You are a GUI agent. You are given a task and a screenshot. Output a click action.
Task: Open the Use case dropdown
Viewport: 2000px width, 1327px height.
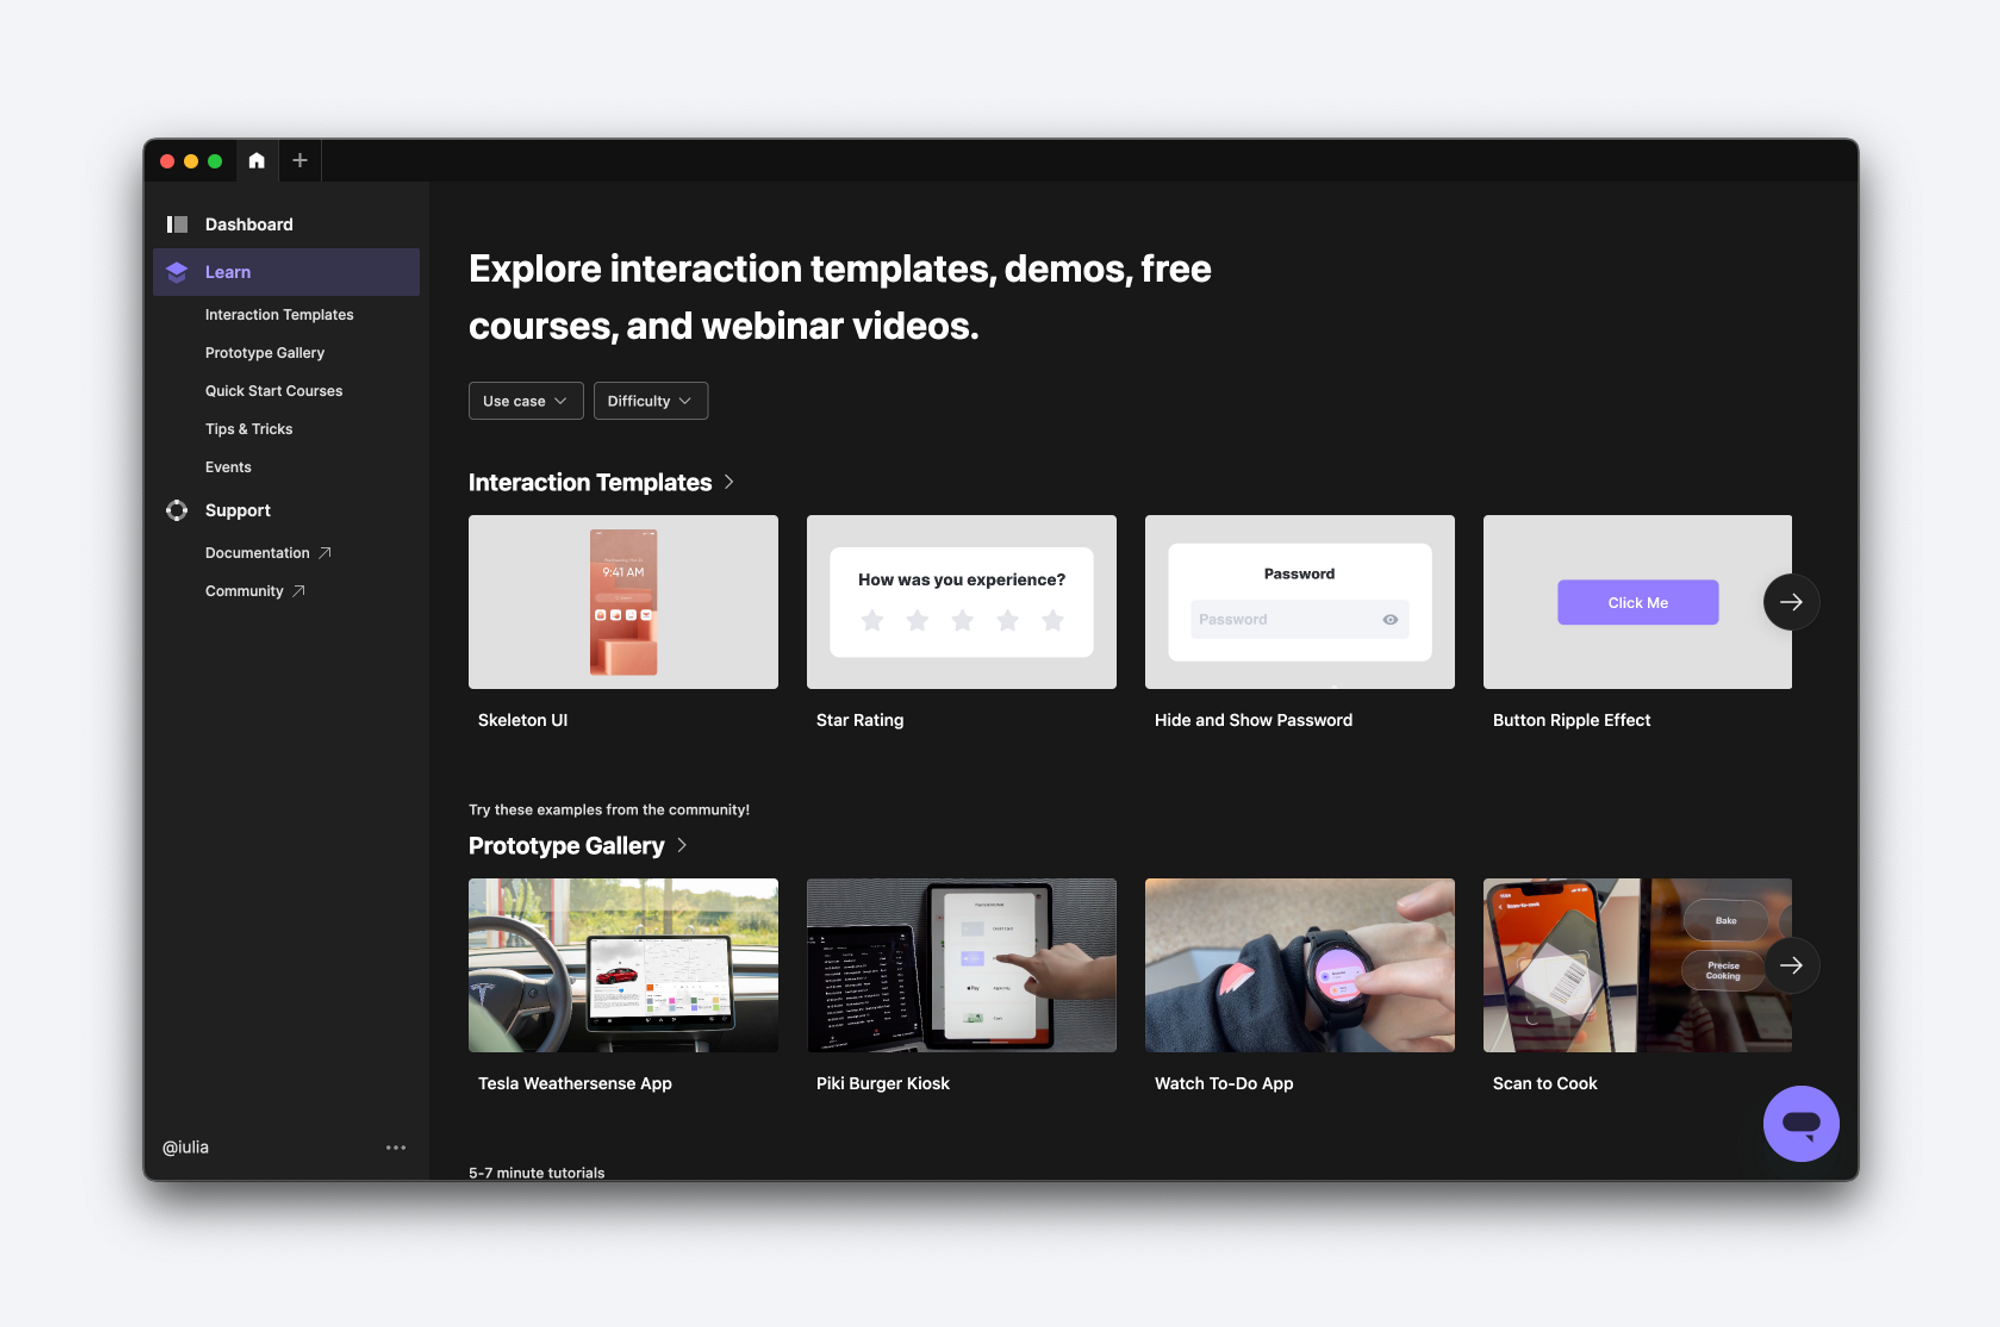[x=525, y=401]
